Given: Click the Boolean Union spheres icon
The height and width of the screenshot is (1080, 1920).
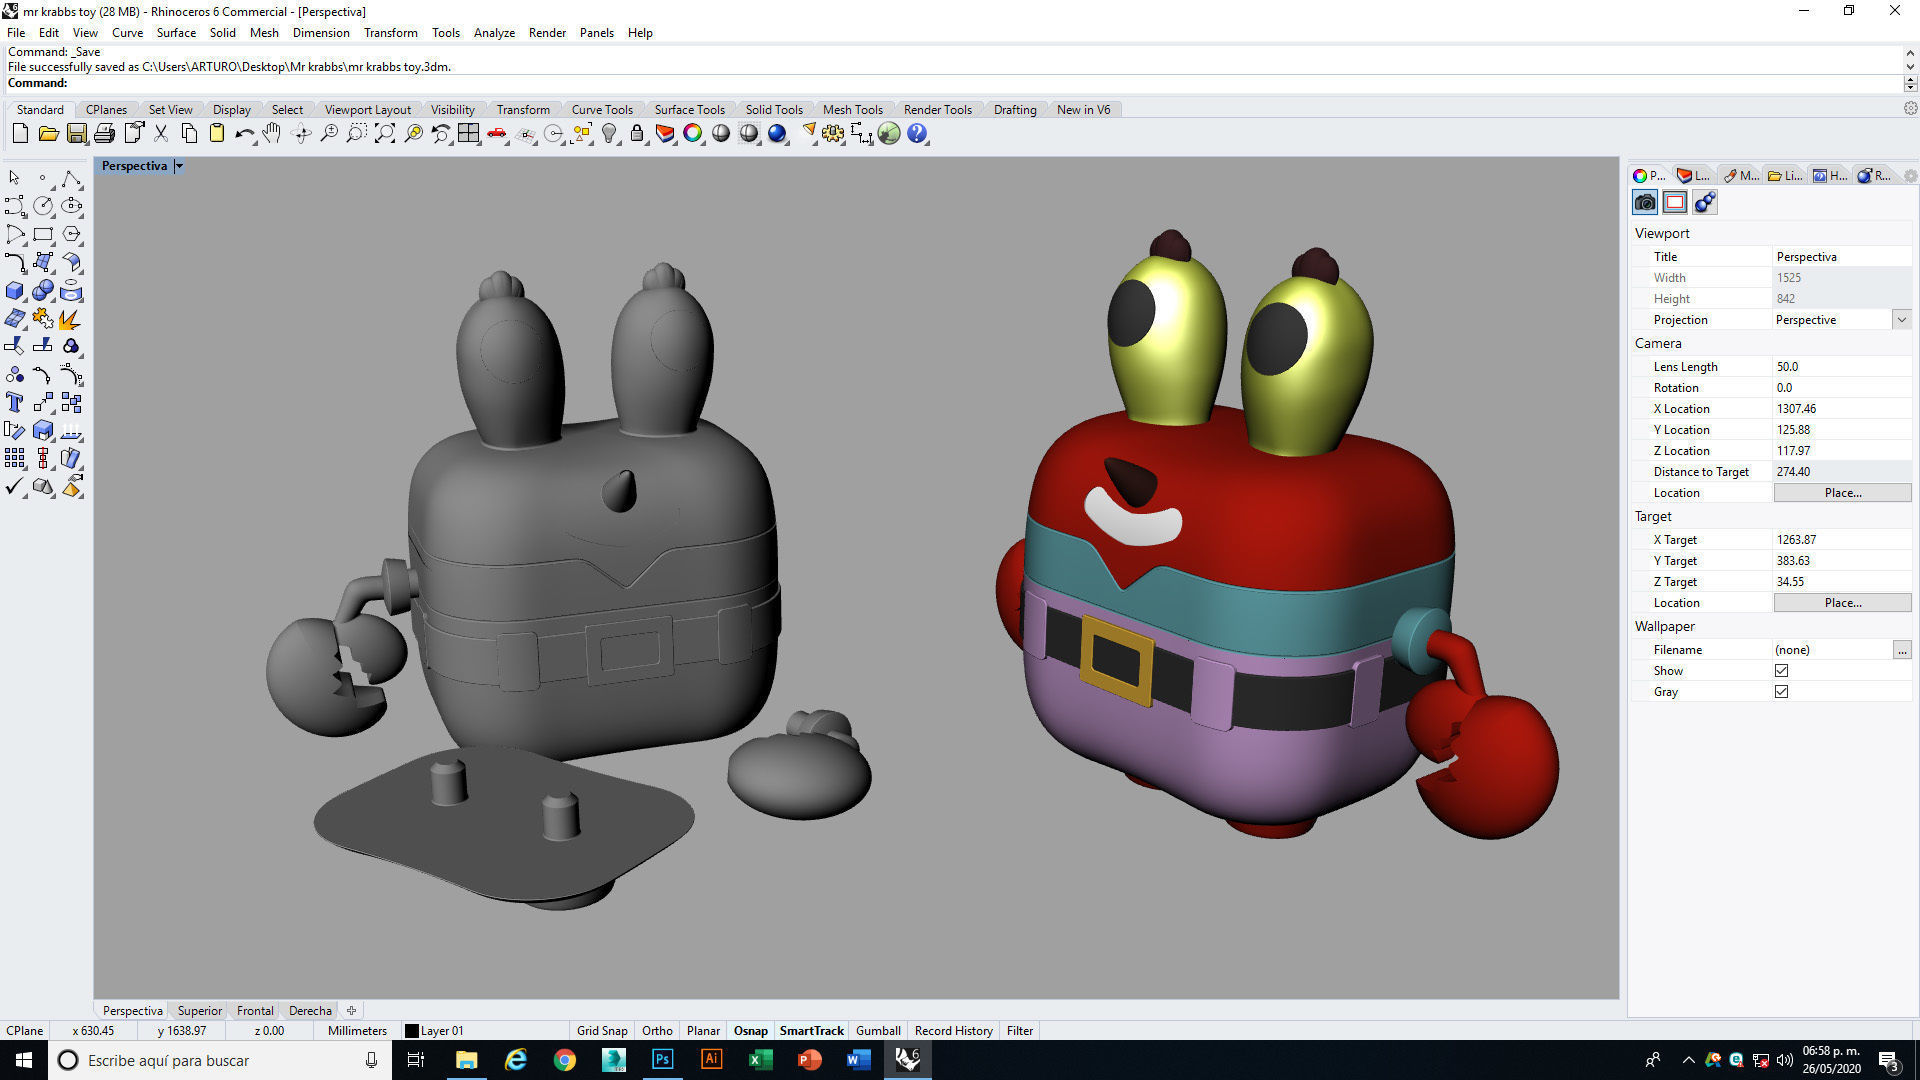Looking at the screenshot, I should pos(43,291).
